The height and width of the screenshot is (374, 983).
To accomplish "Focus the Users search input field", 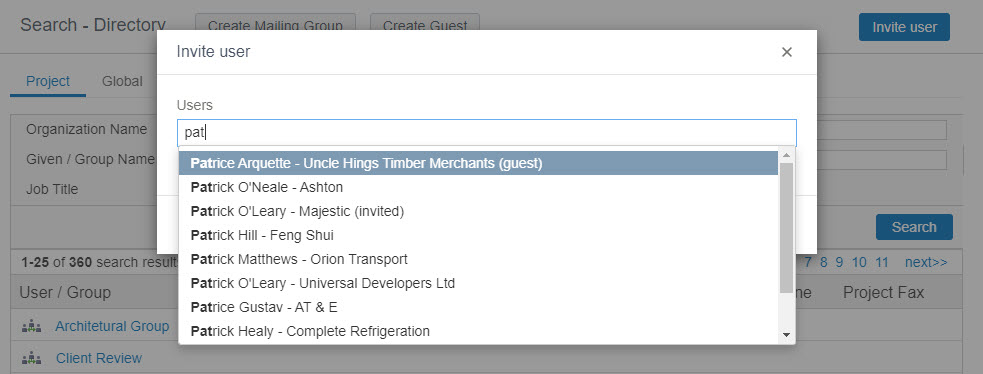I will click(486, 133).
